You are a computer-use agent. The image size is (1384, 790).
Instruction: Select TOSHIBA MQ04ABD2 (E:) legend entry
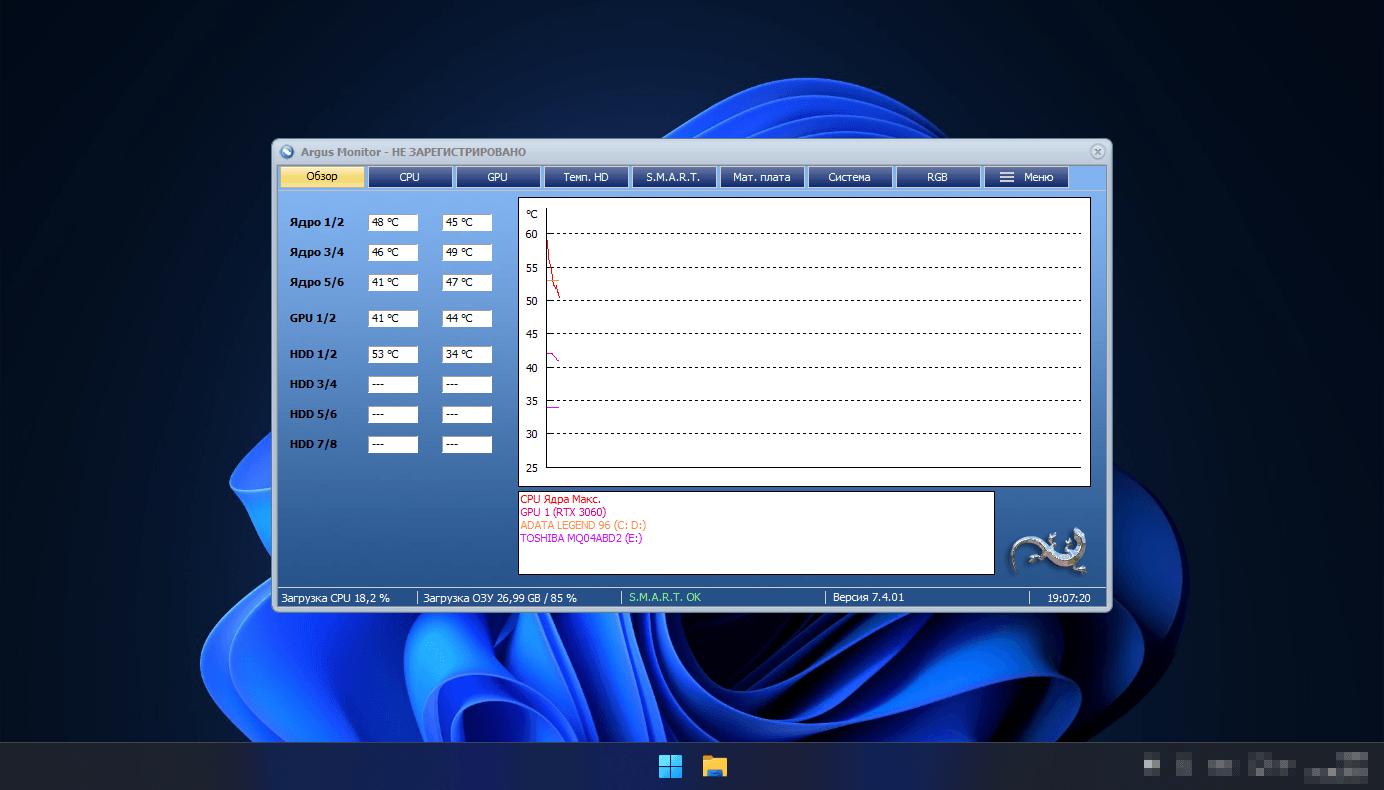581,538
